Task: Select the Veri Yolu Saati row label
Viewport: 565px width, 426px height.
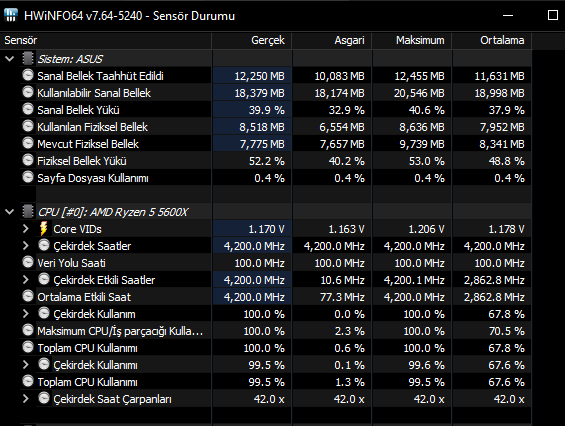Action: [71, 263]
